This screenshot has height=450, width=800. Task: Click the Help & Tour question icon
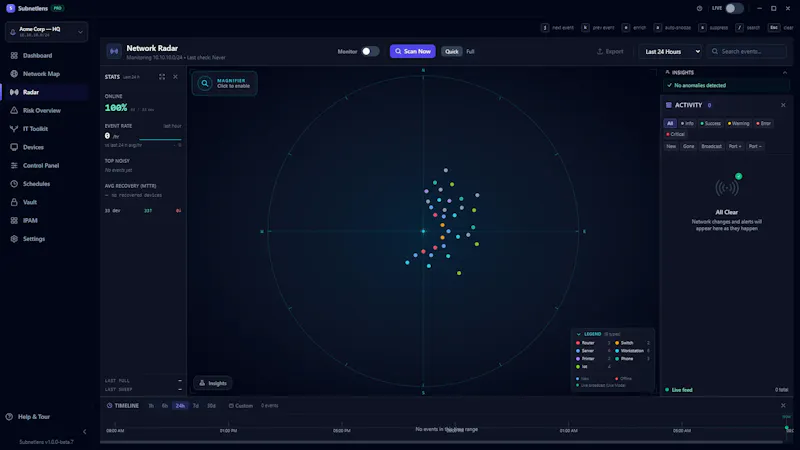[x=9, y=416]
